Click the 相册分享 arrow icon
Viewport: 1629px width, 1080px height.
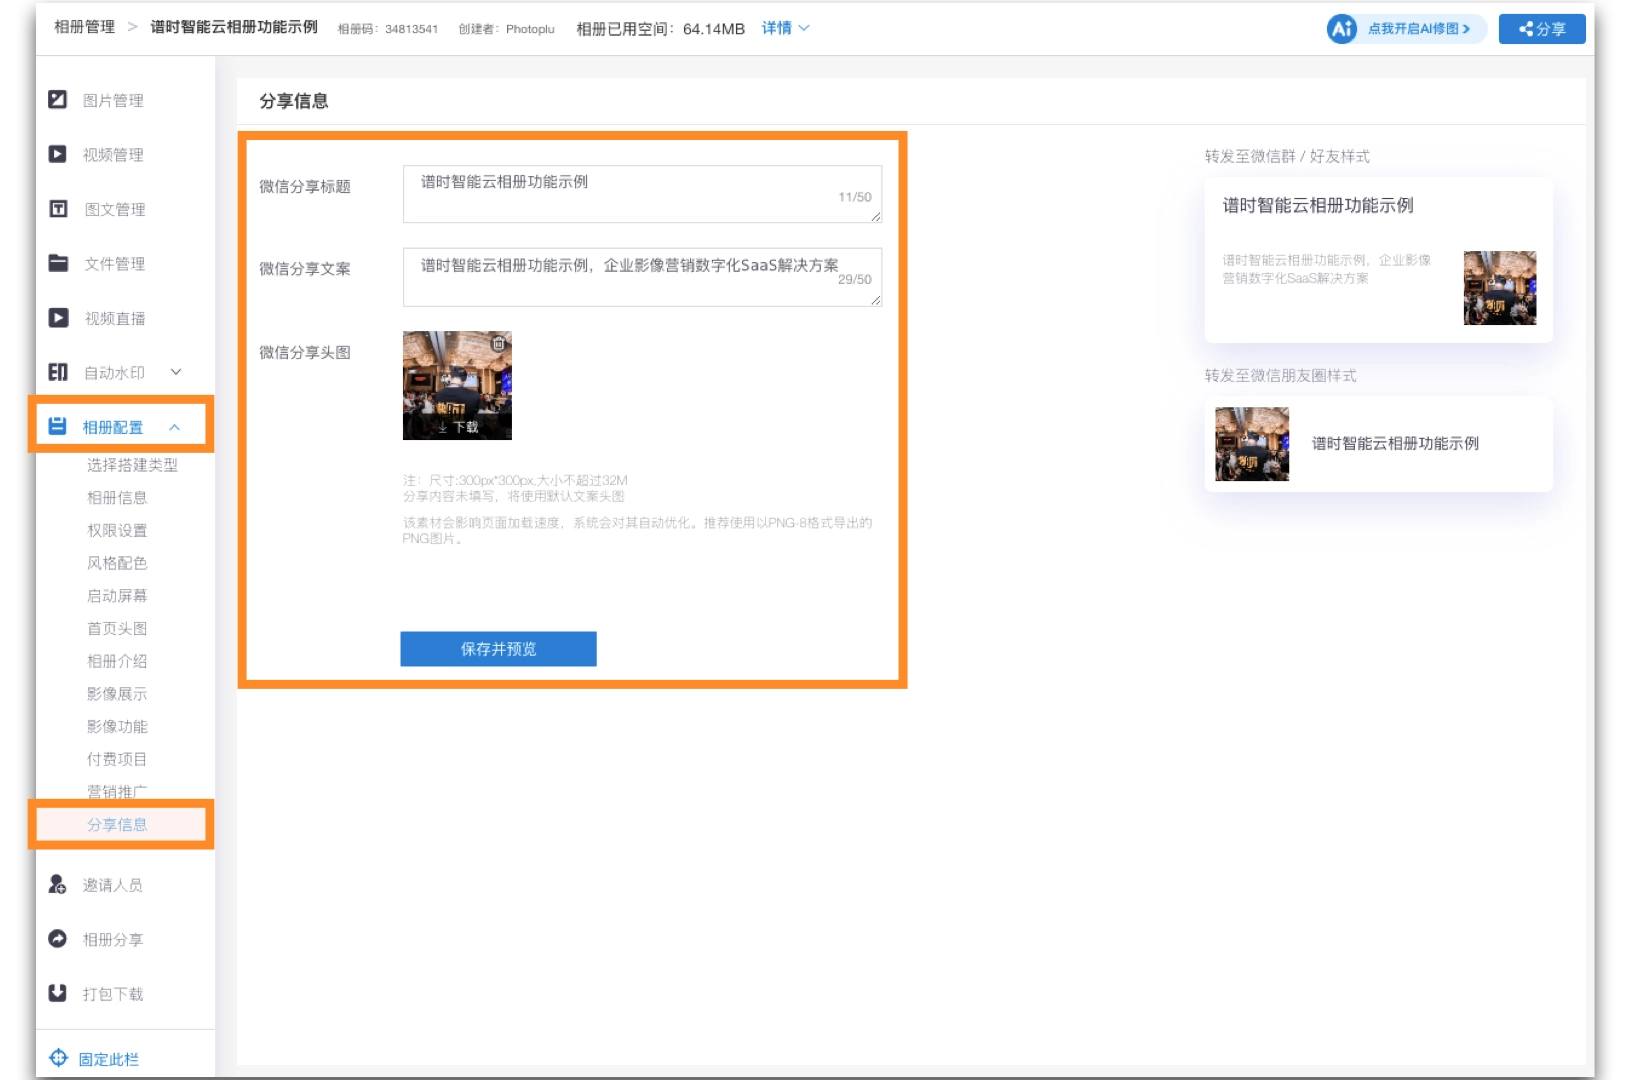[x=58, y=939]
